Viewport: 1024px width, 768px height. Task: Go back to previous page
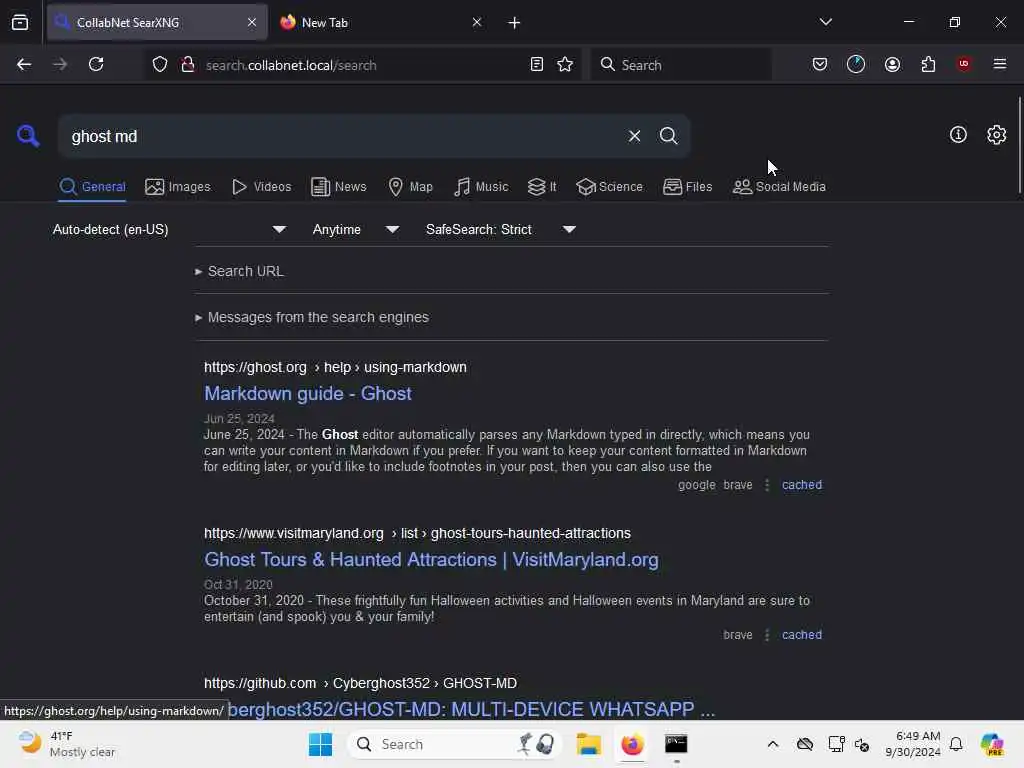[24, 64]
